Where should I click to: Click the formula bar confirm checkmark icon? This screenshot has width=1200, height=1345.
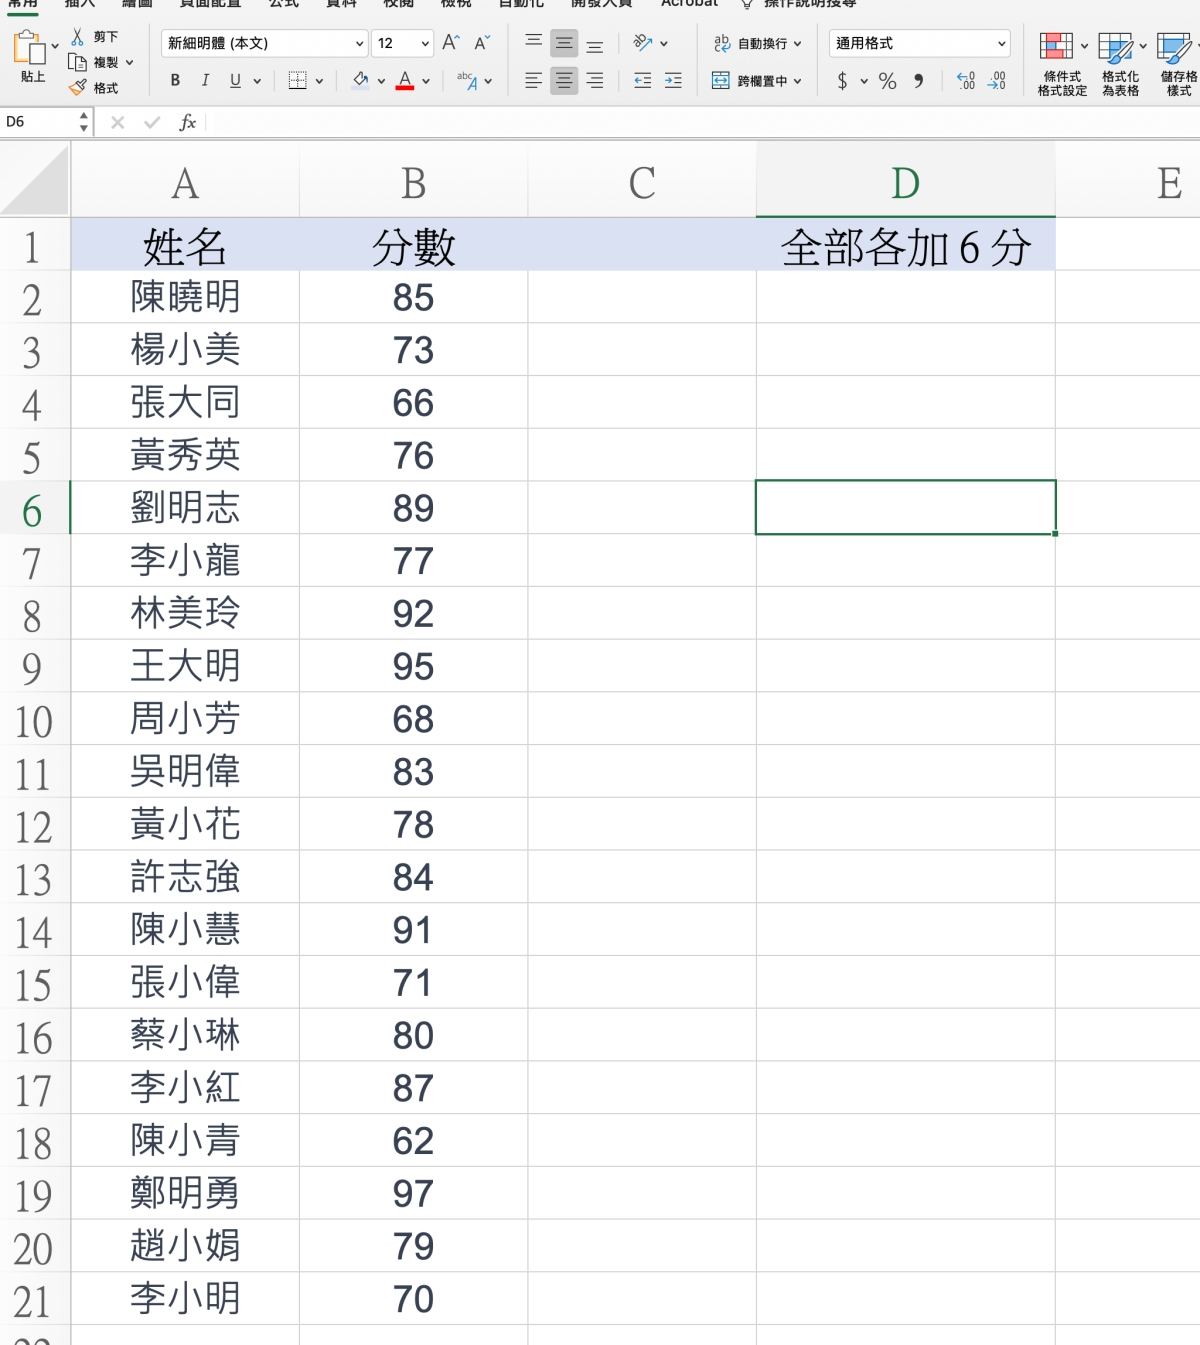click(152, 122)
